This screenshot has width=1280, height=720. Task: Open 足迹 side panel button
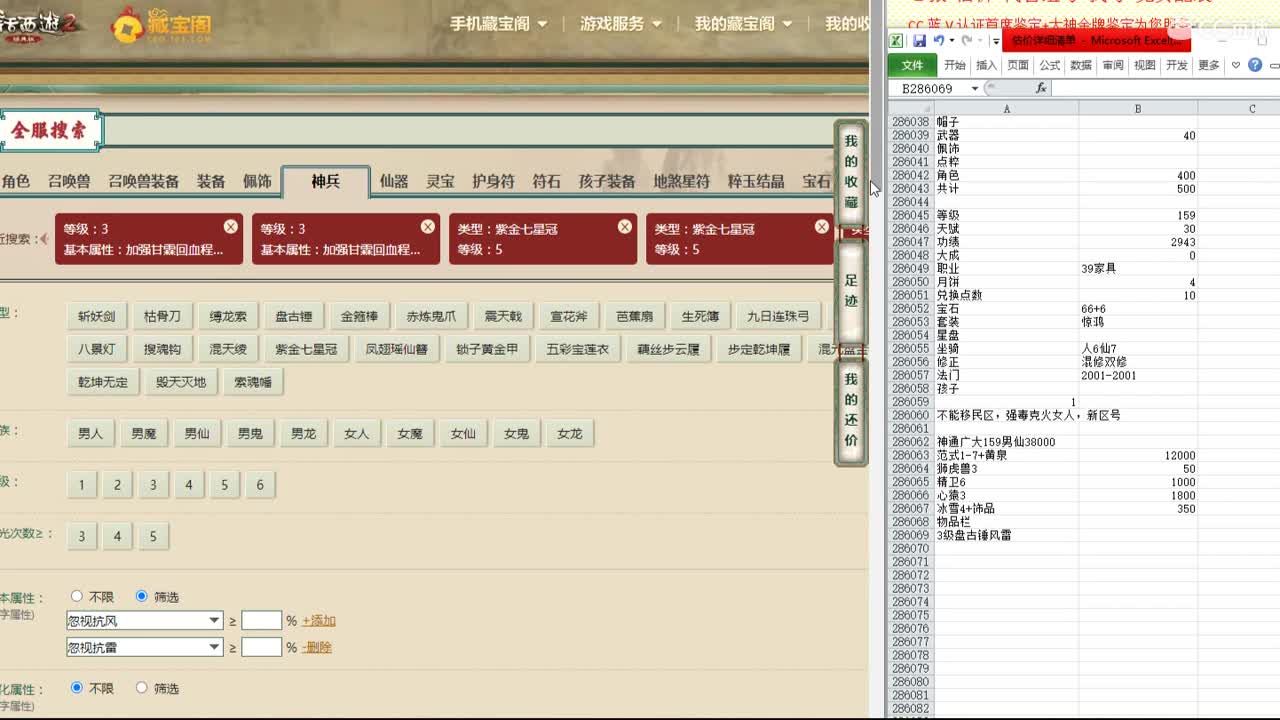[x=851, y=290]
